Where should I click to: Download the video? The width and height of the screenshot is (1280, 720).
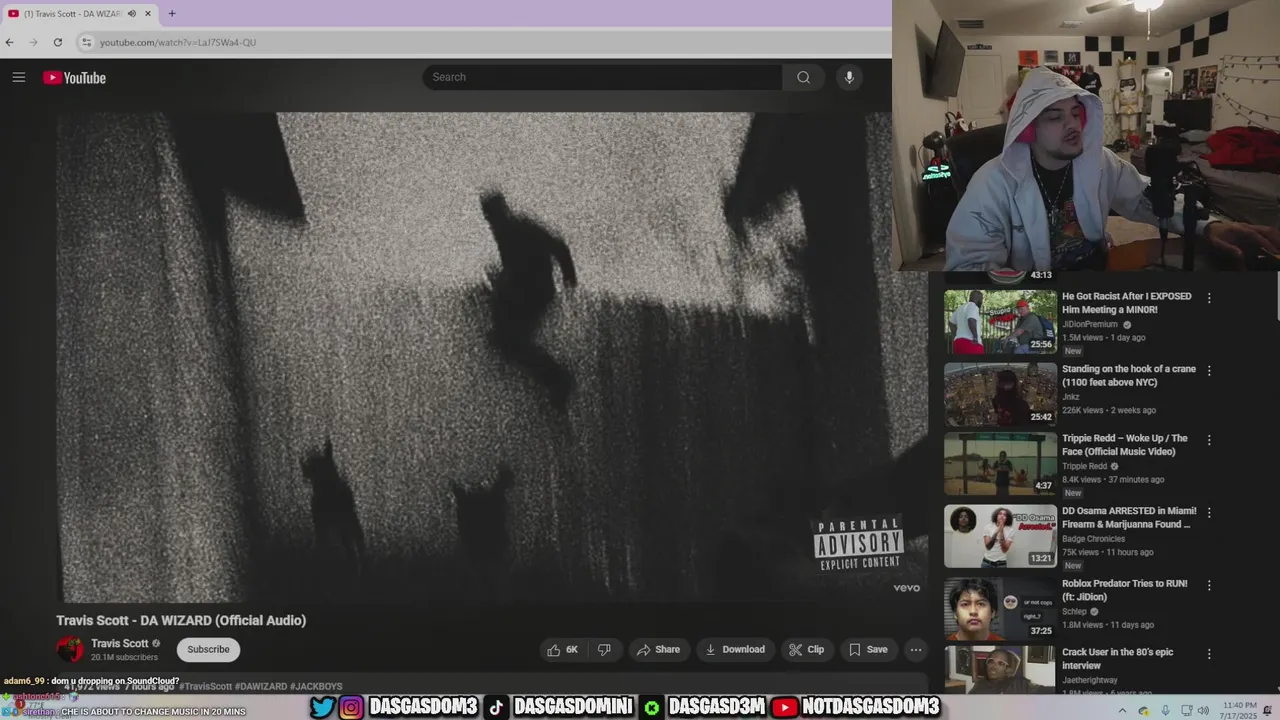(x=735, y=649)
